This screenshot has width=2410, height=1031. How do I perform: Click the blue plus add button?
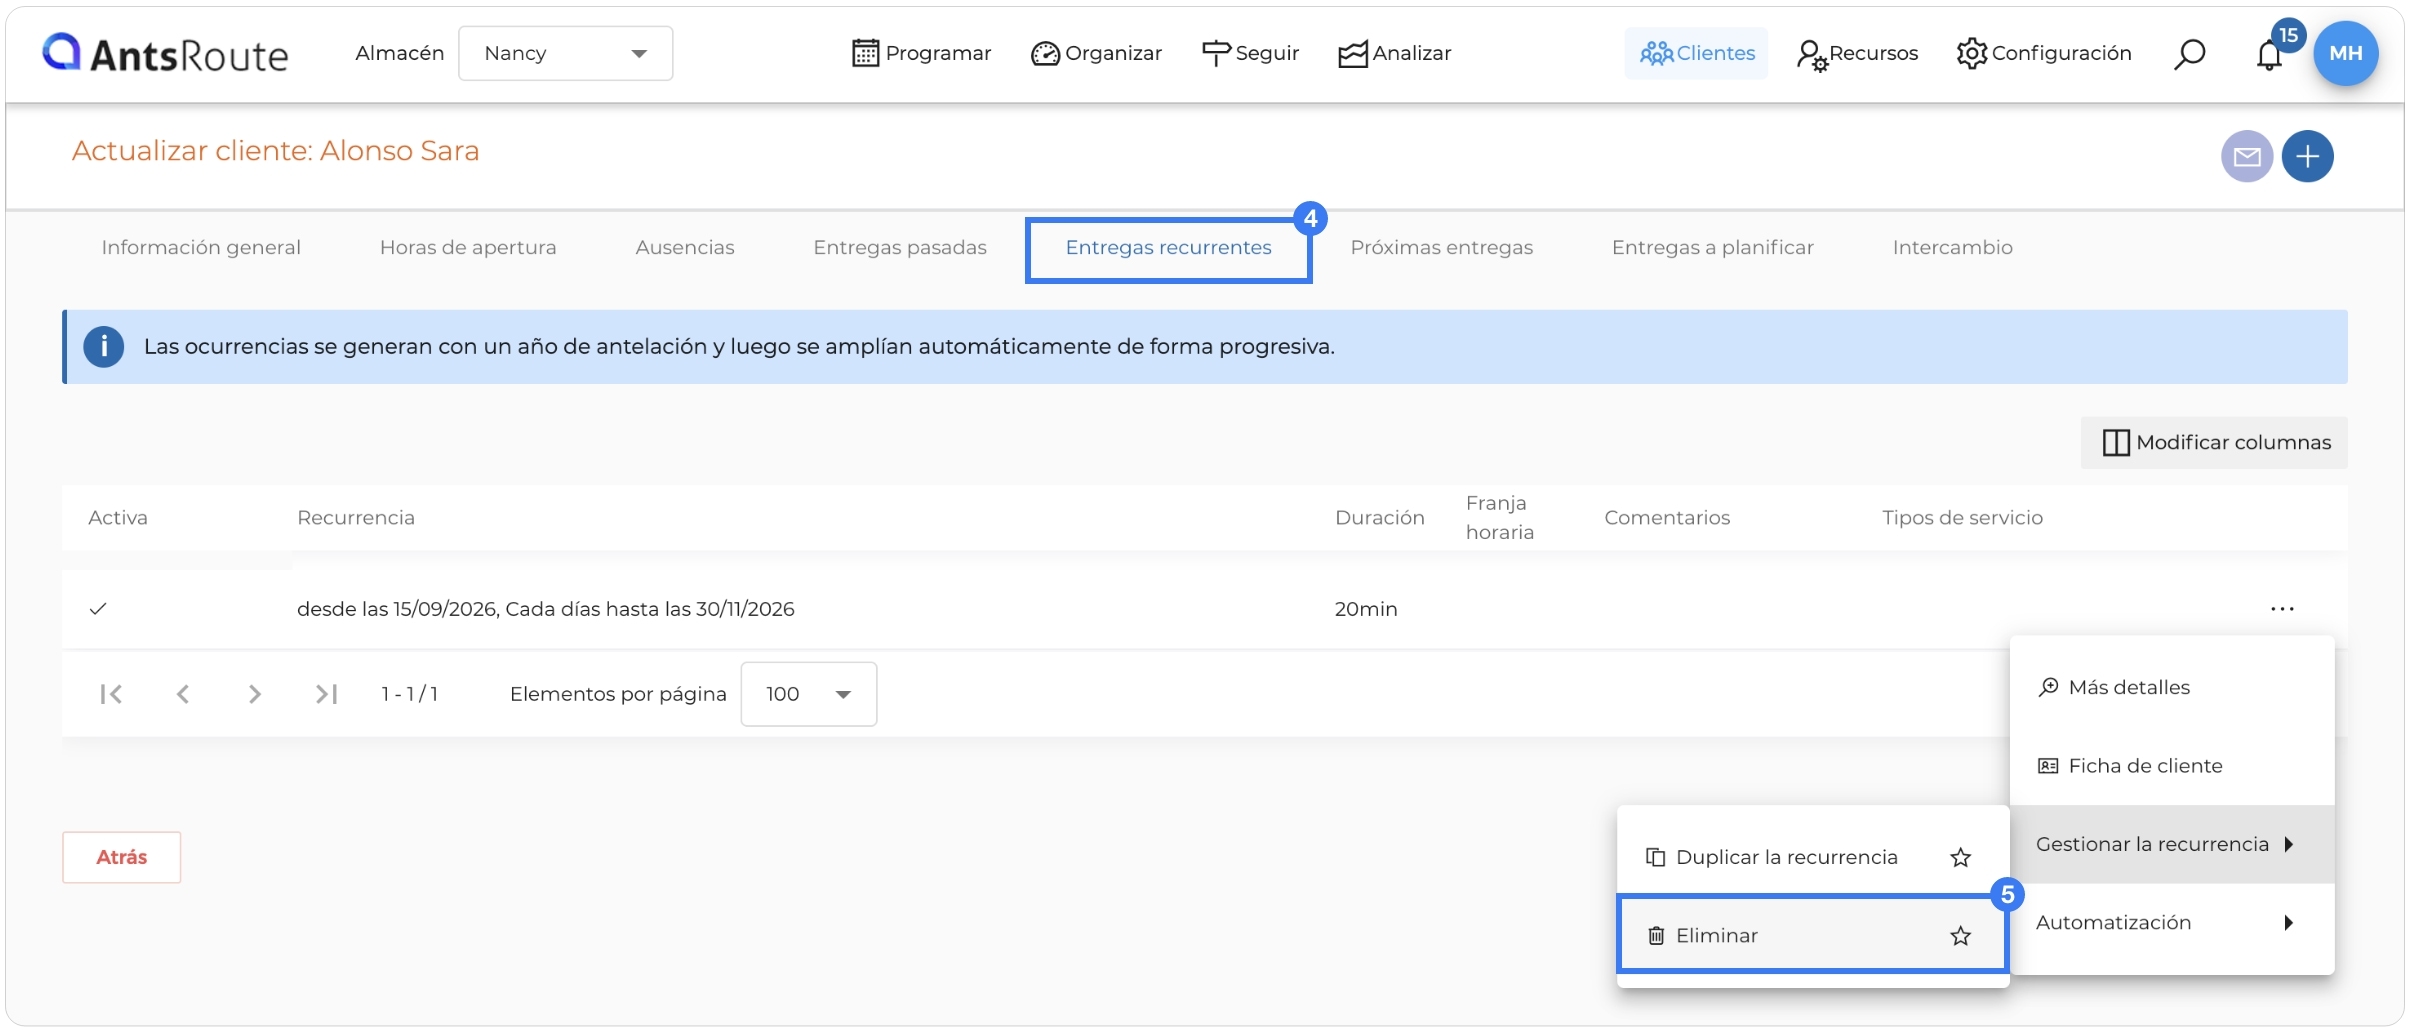pos(2307,157)
